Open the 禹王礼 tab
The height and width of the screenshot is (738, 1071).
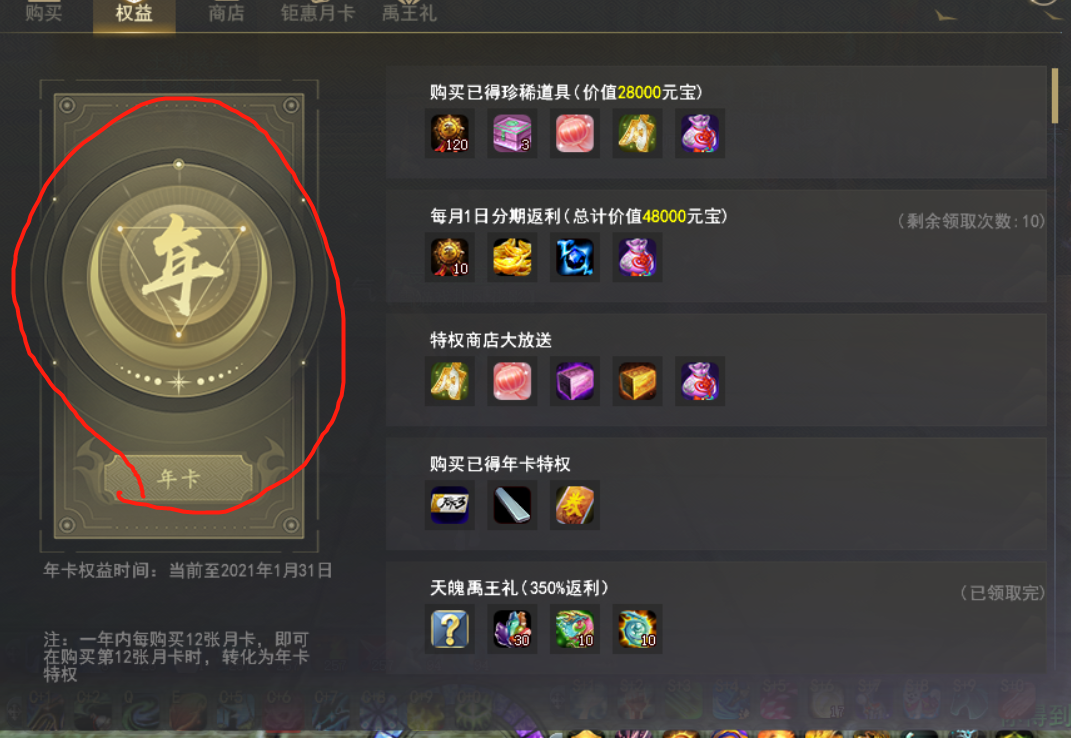pyautogui.click(x=408, y=13)
